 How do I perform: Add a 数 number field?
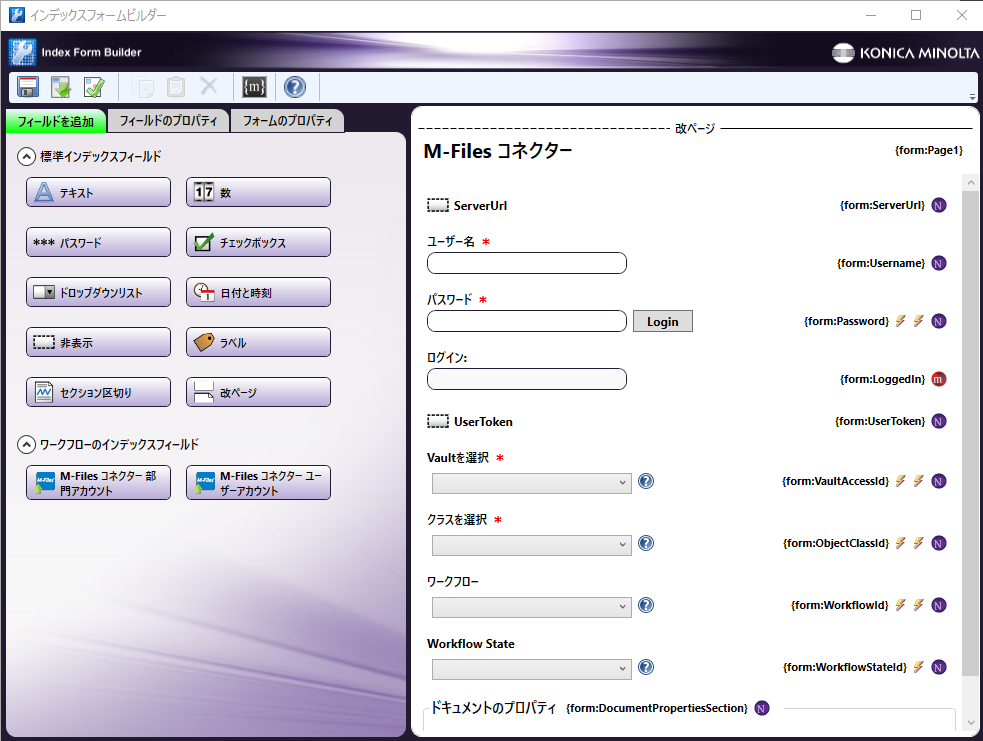click(258, 192)
